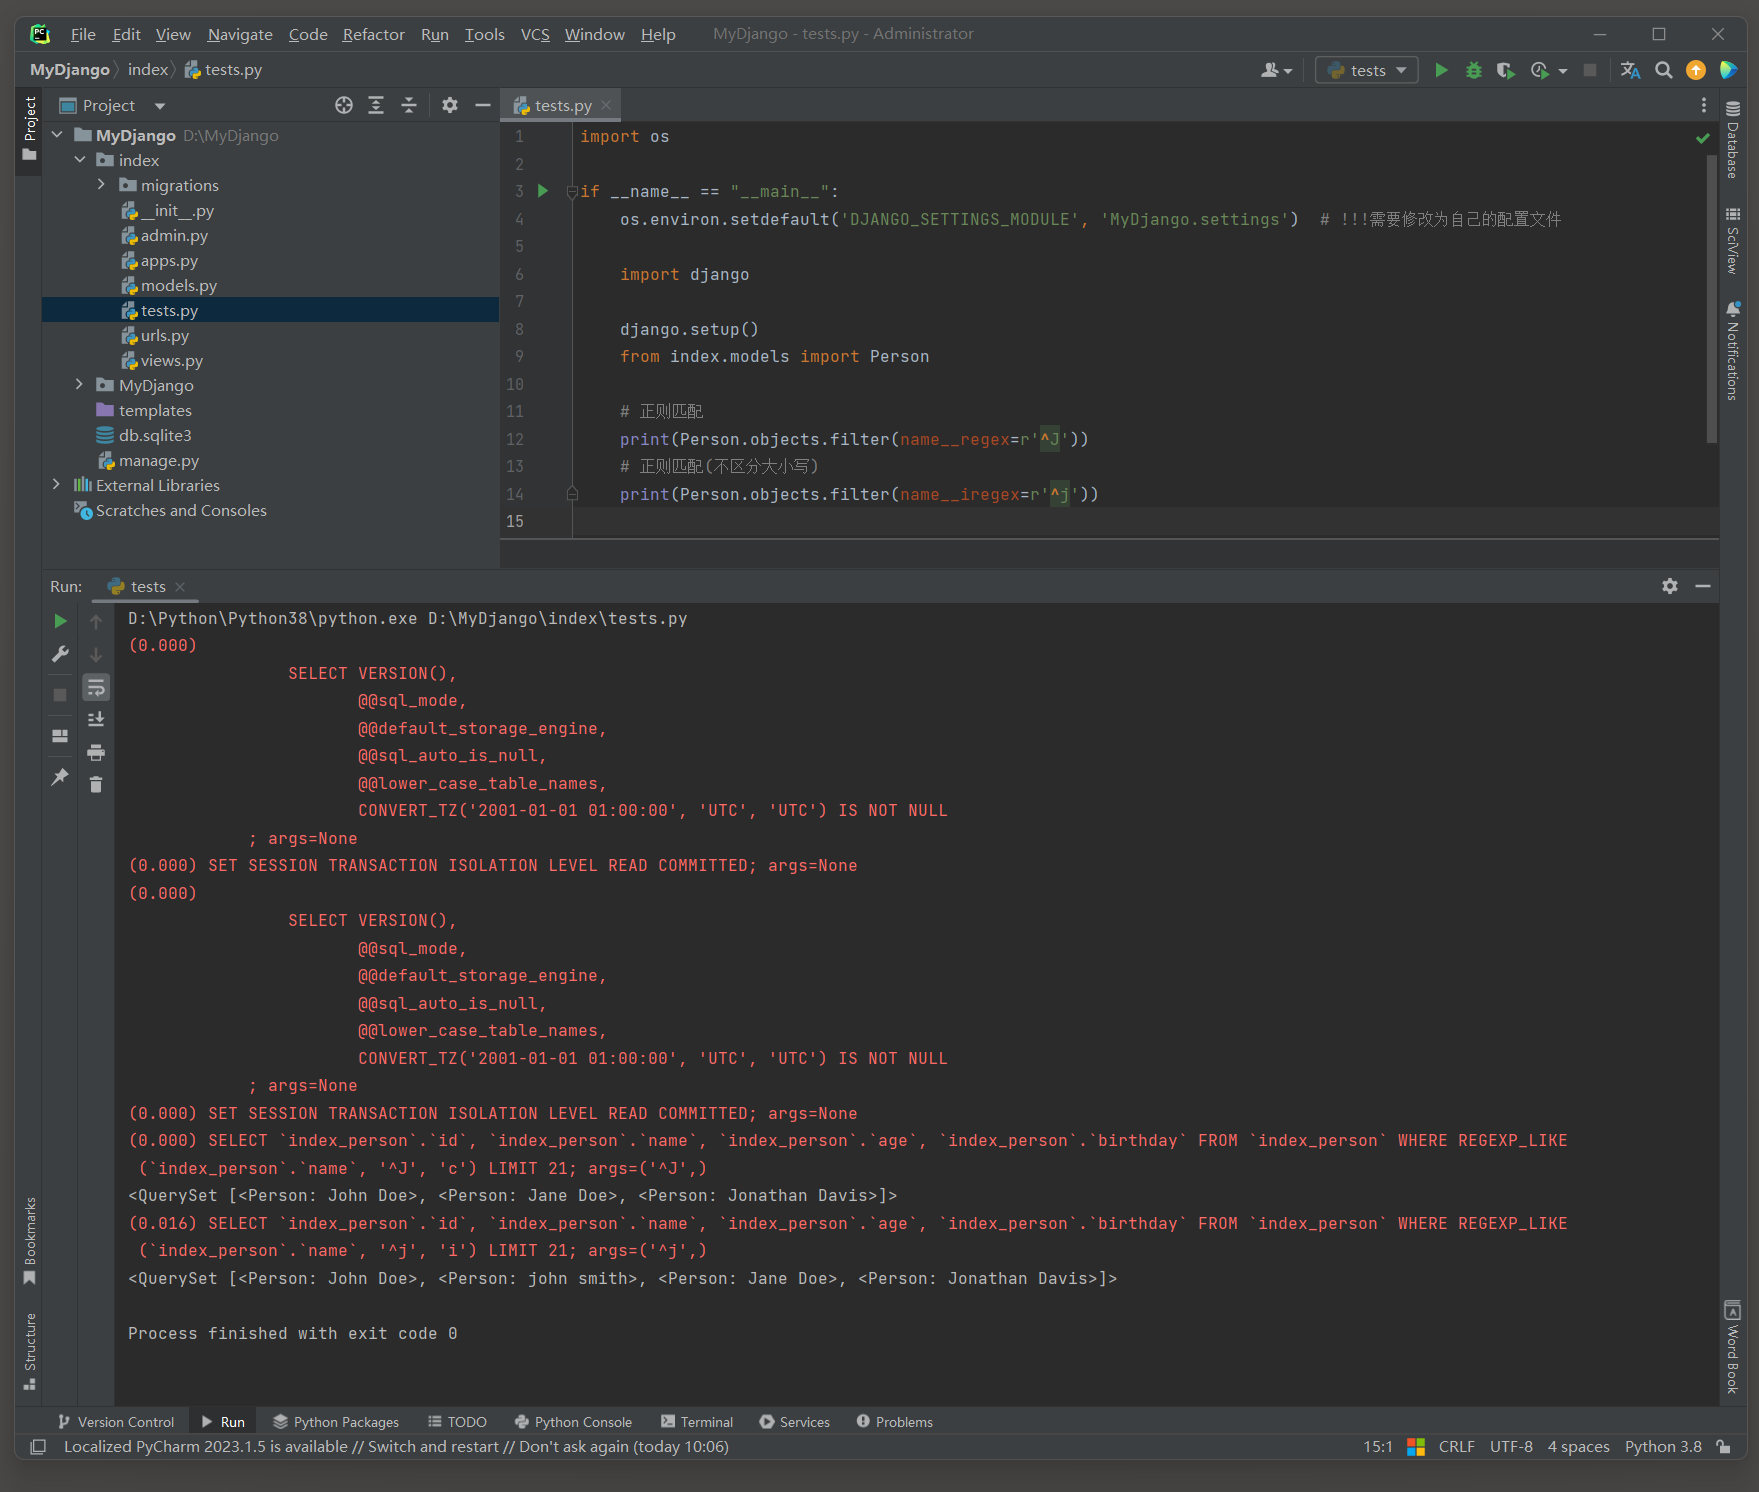Toggle Pin Tab icon in Run panel
Viewport: 1759px width, 1492px height.
[60, 777]
